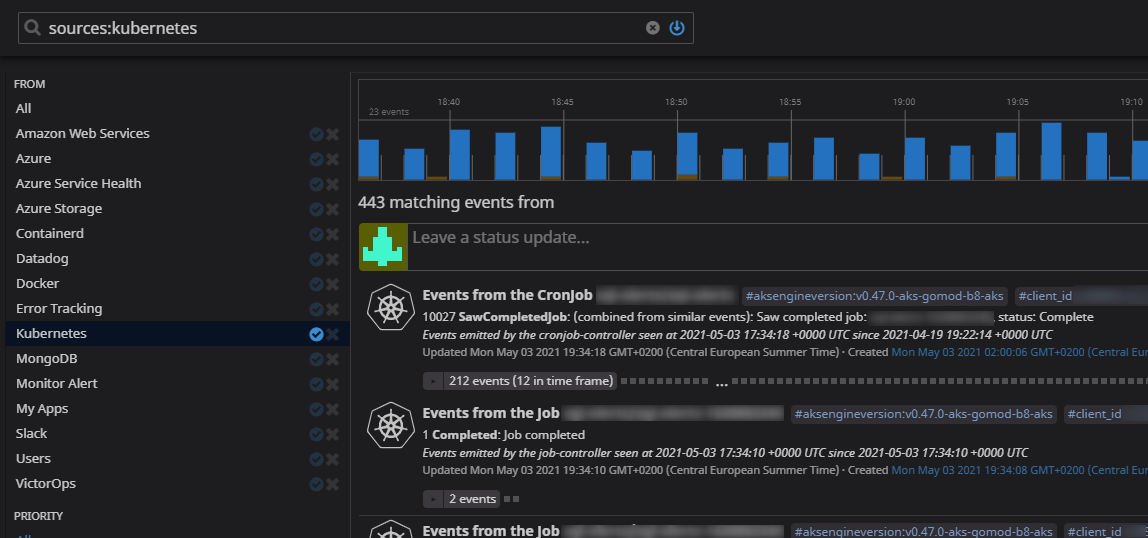
Task: Click the Monitor Alert checkmark icon
Action: click(316, 384)
